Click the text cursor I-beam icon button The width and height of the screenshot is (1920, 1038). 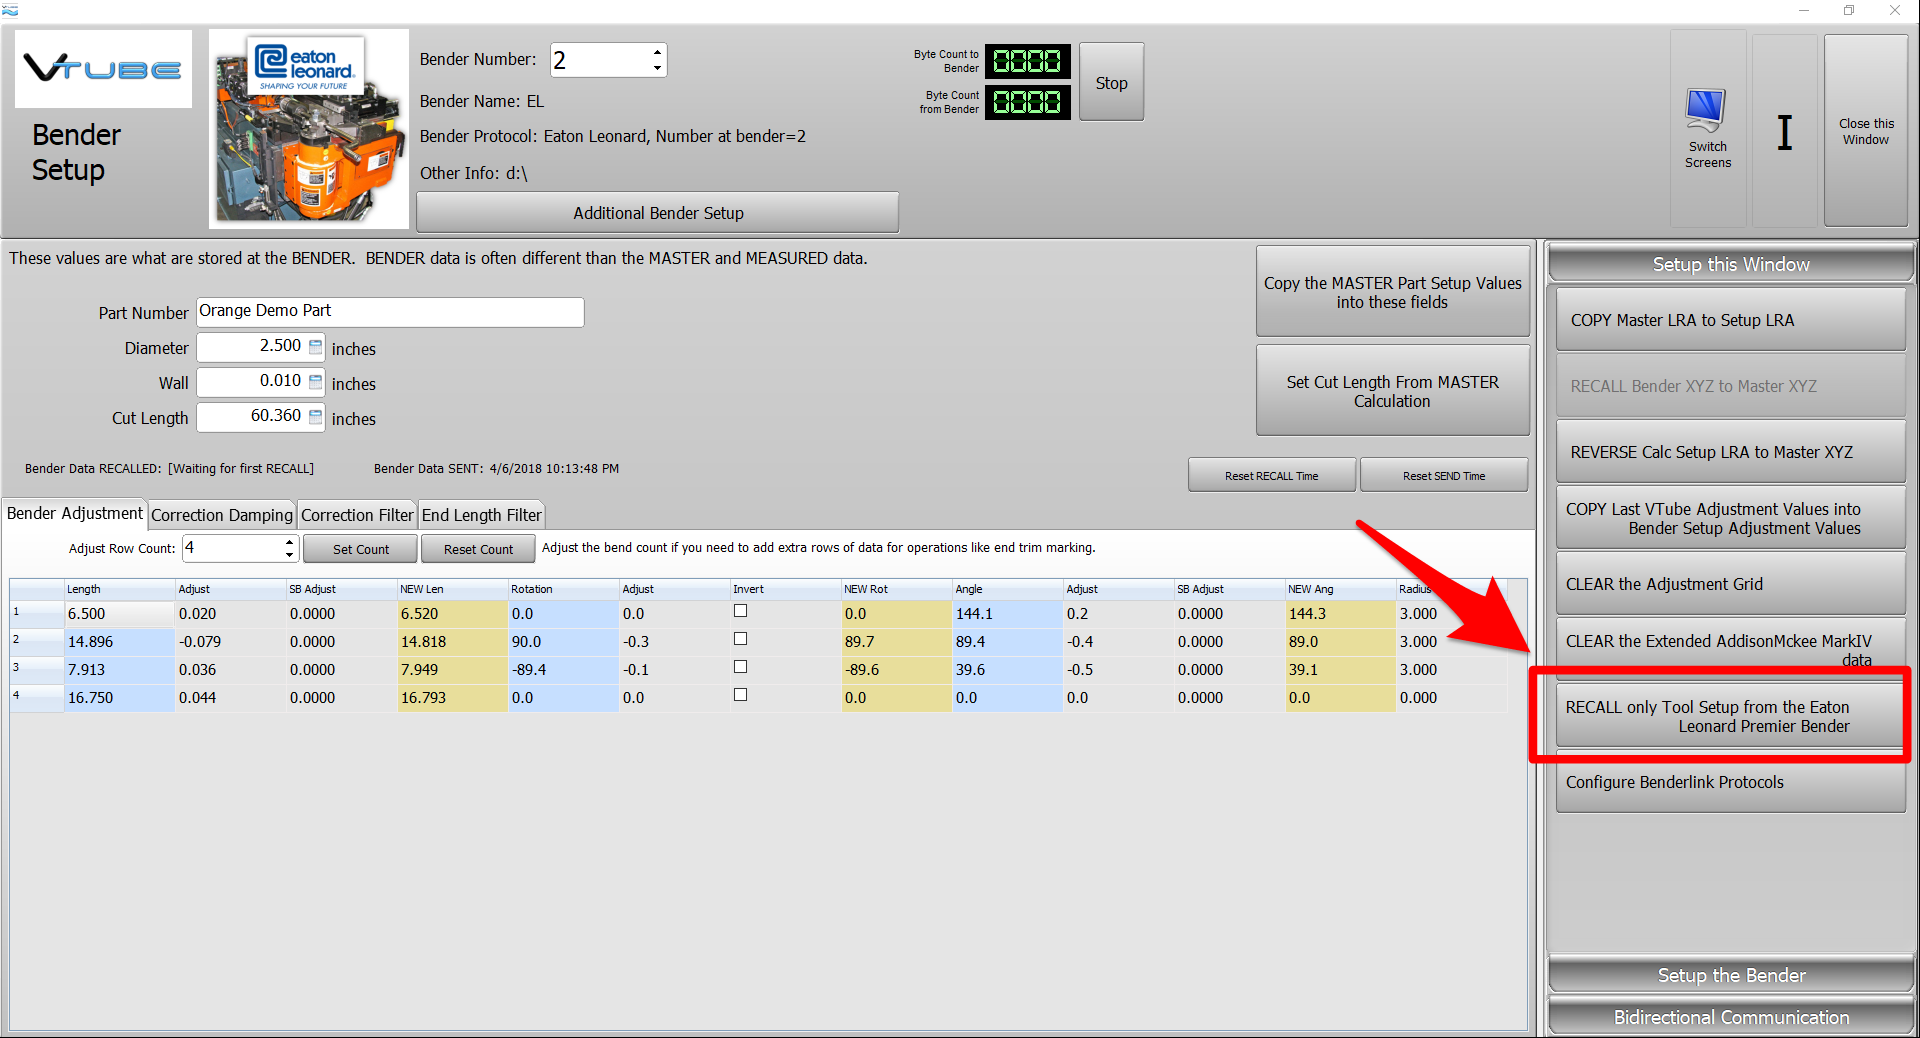point(1784,132)
